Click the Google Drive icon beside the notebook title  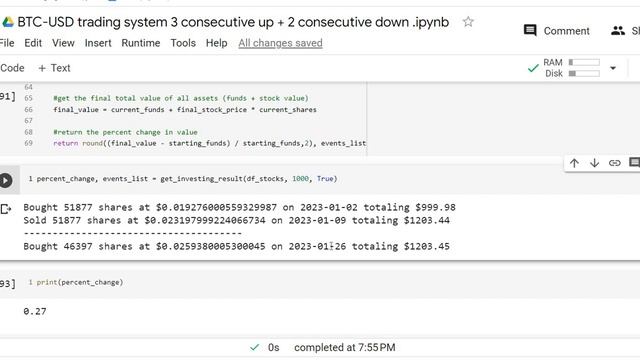coord(8,22)
